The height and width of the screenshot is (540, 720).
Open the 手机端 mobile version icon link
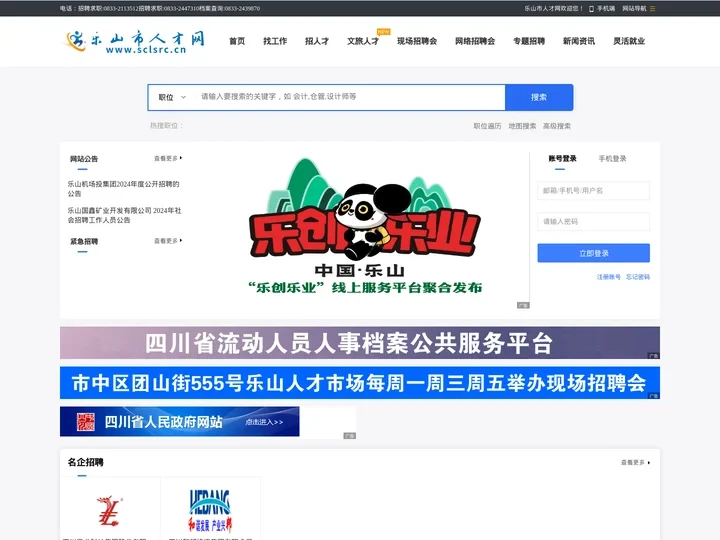[602, 8]
